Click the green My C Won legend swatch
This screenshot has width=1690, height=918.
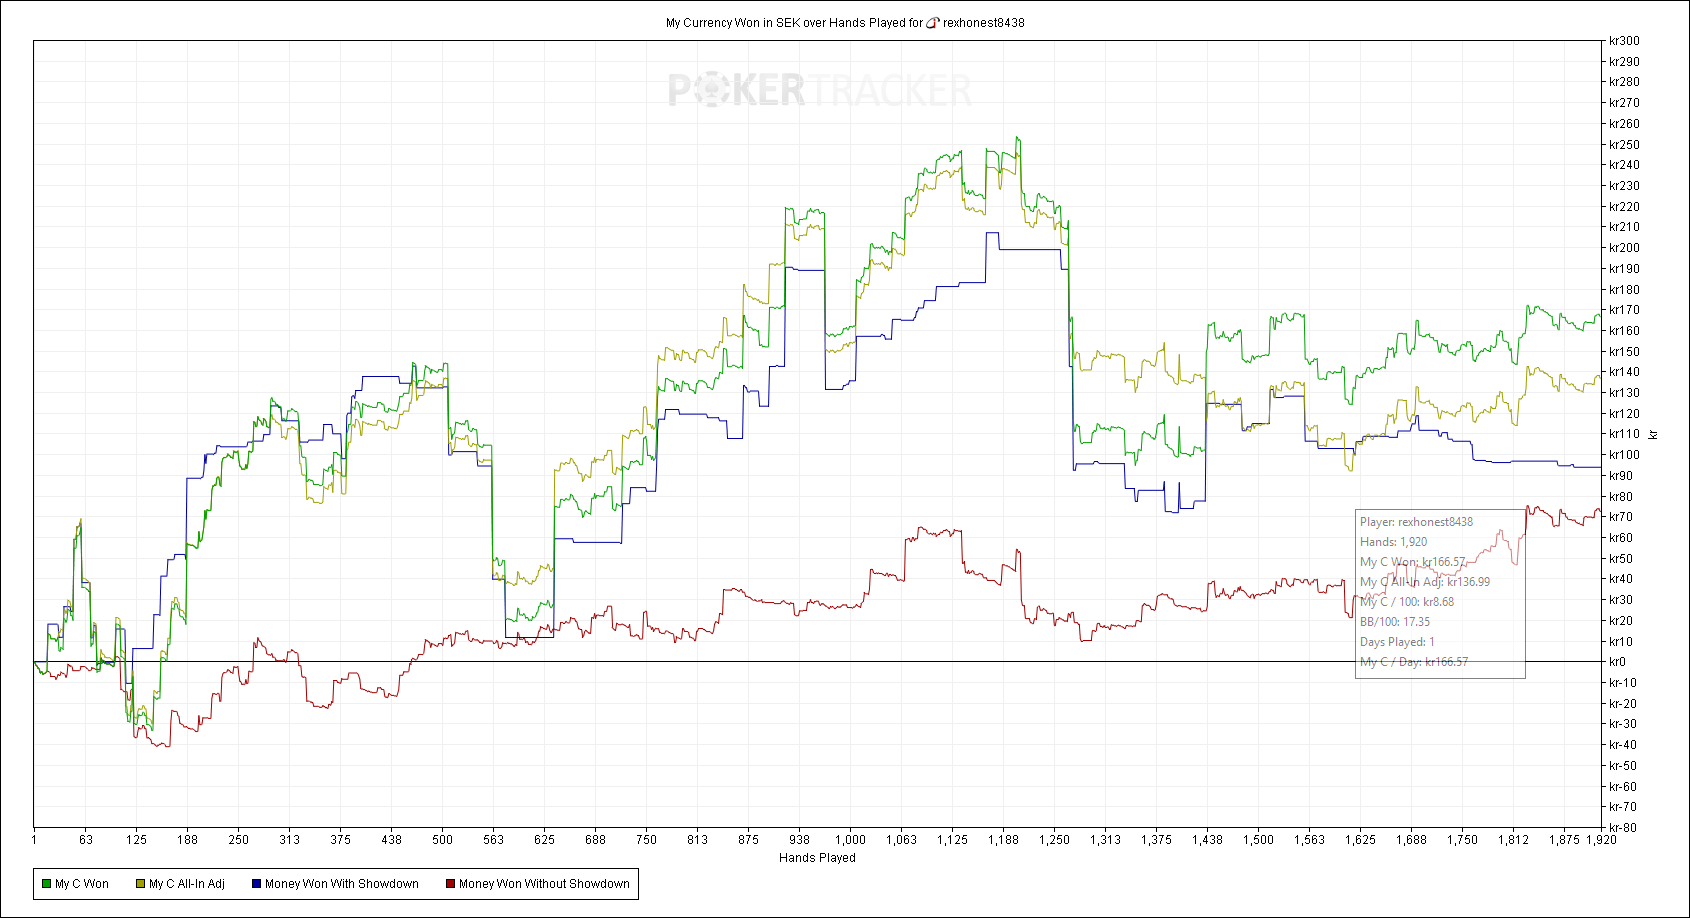[x=46, y=884]
